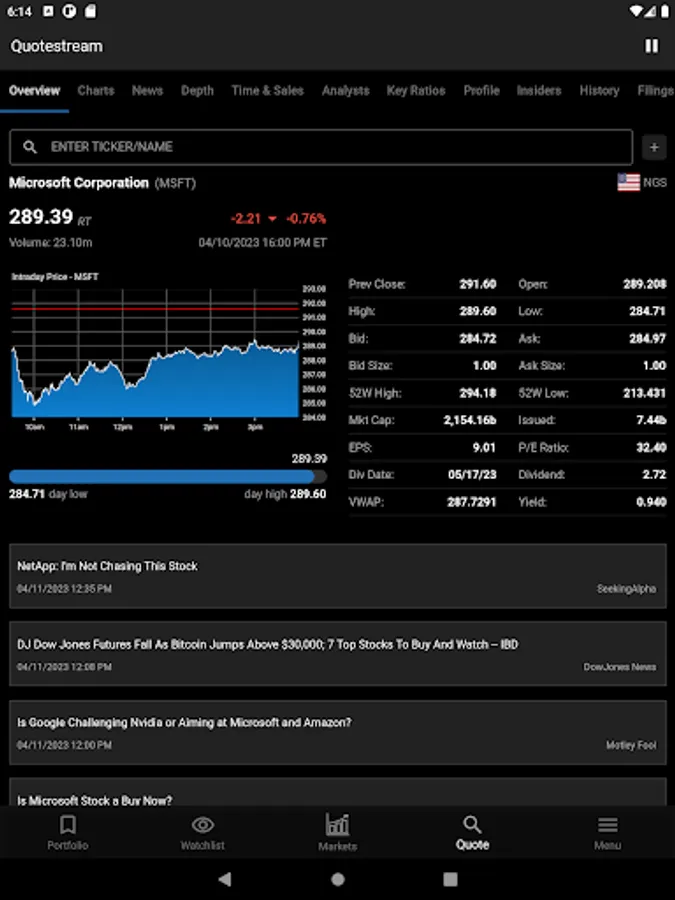Tap the red down-arrow change indicator
The image size is (675, 900).
tap(273, 219)
